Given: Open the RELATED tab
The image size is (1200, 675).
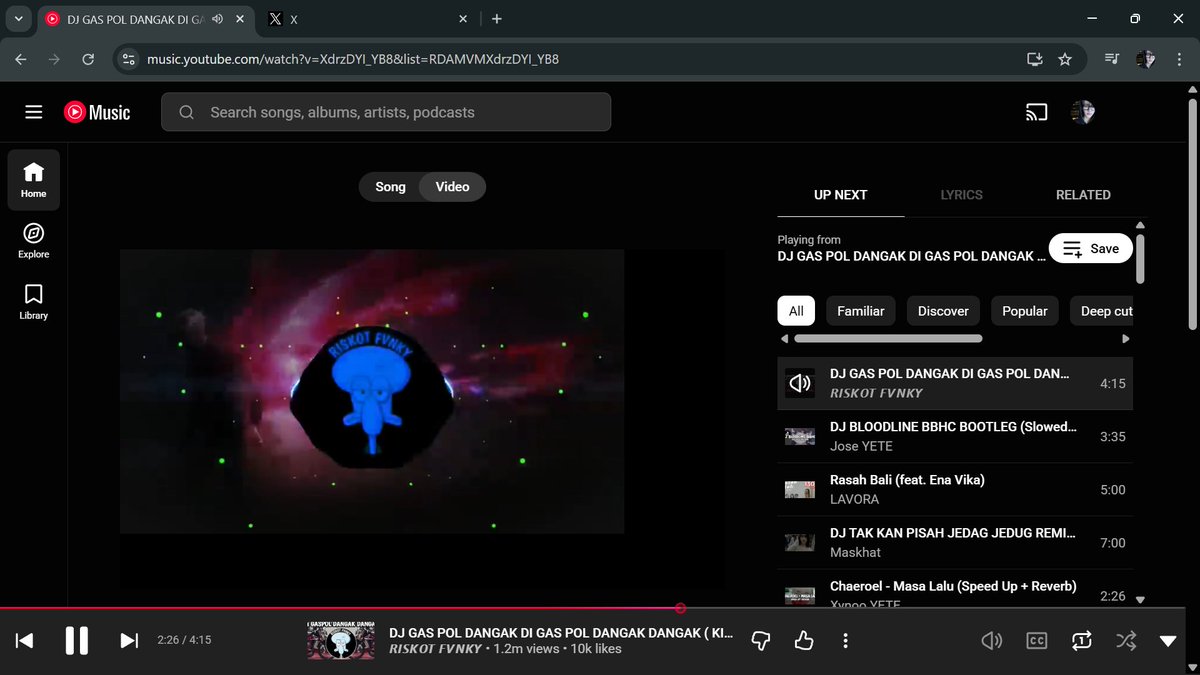Looking at the screenshot, I should coord(1083,195).
